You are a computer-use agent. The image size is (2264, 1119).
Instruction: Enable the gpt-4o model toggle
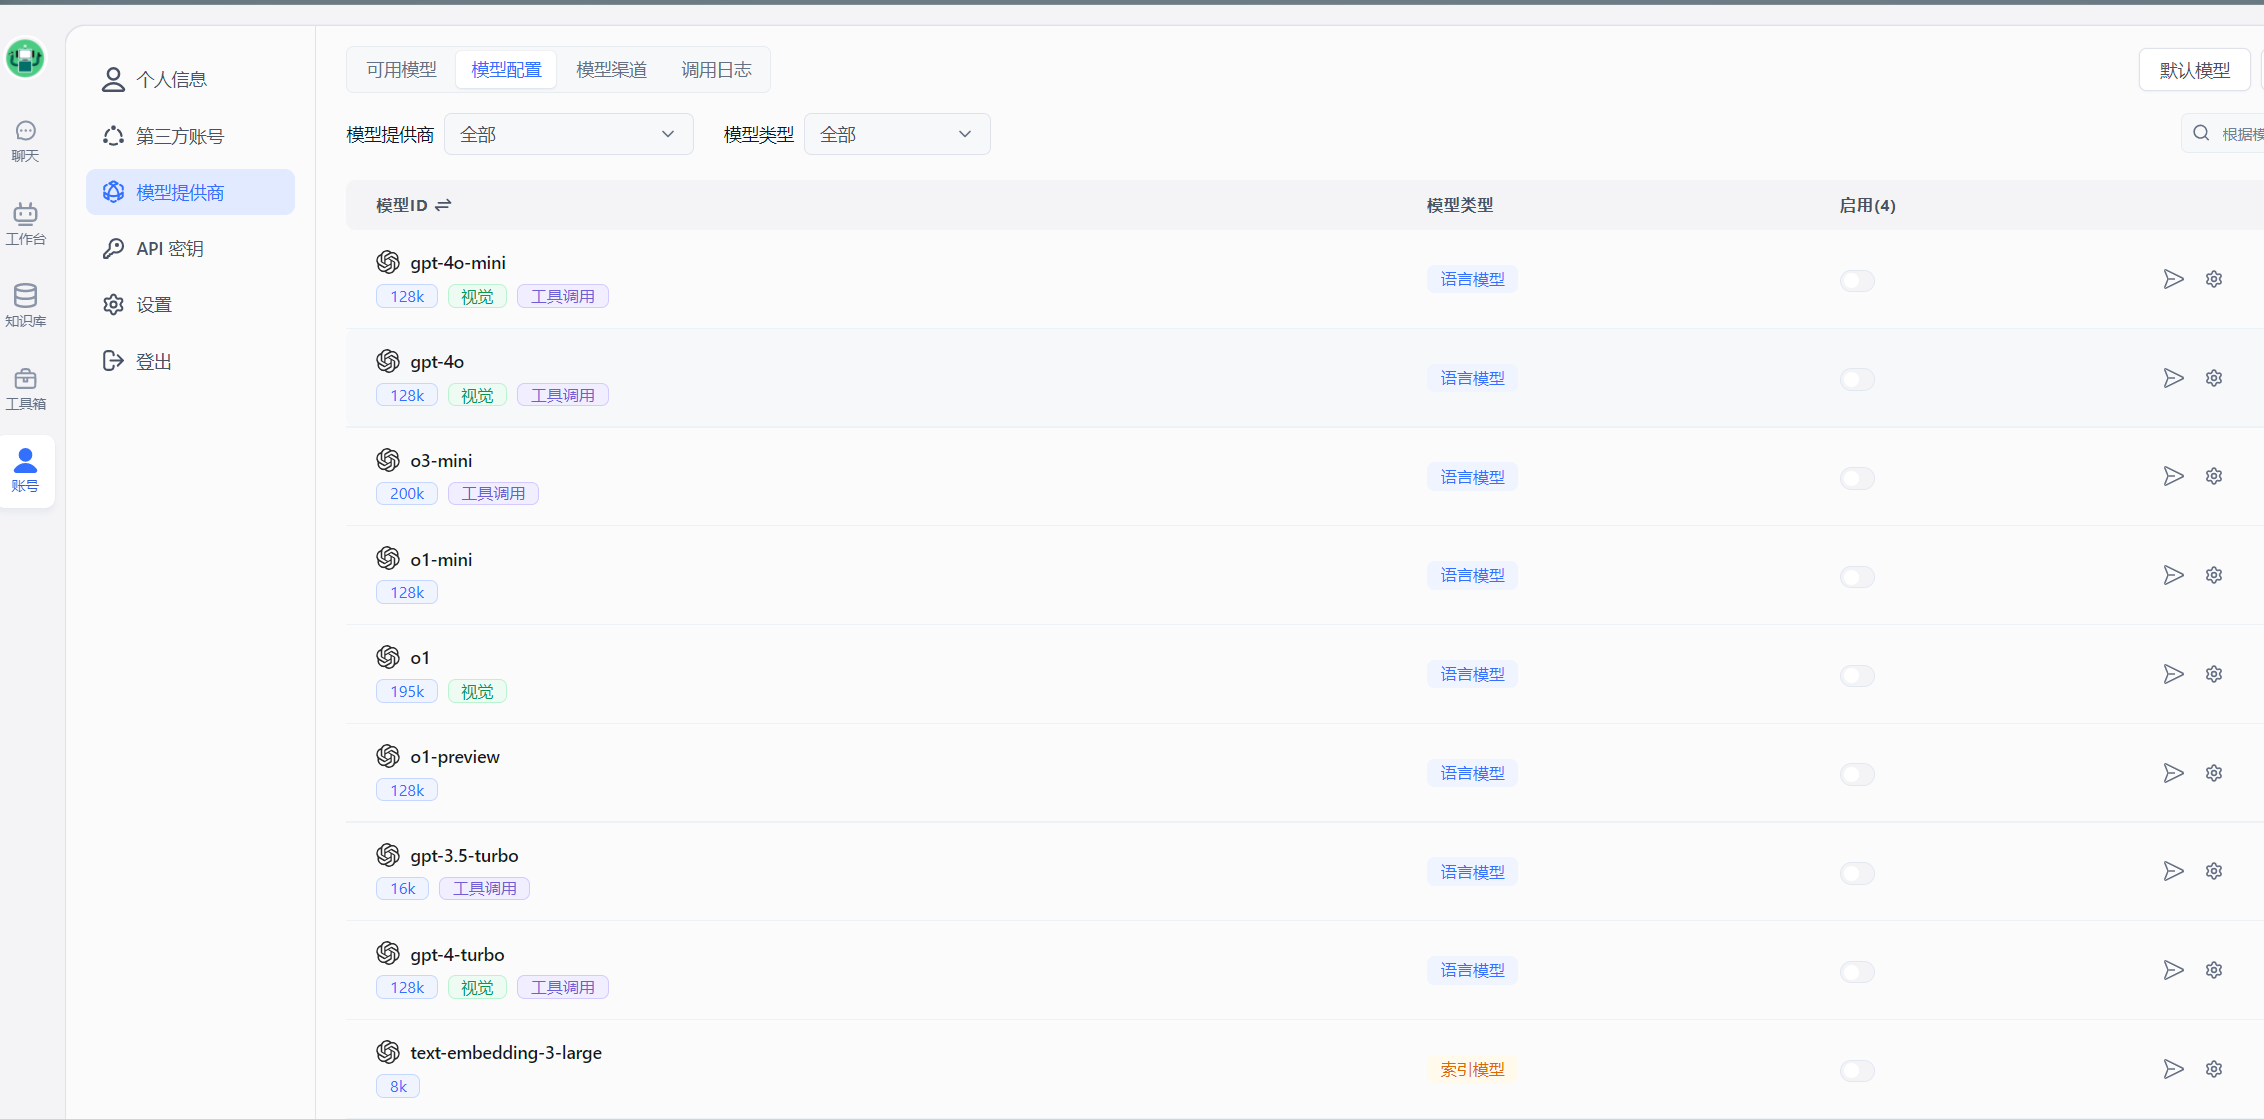1857,380
